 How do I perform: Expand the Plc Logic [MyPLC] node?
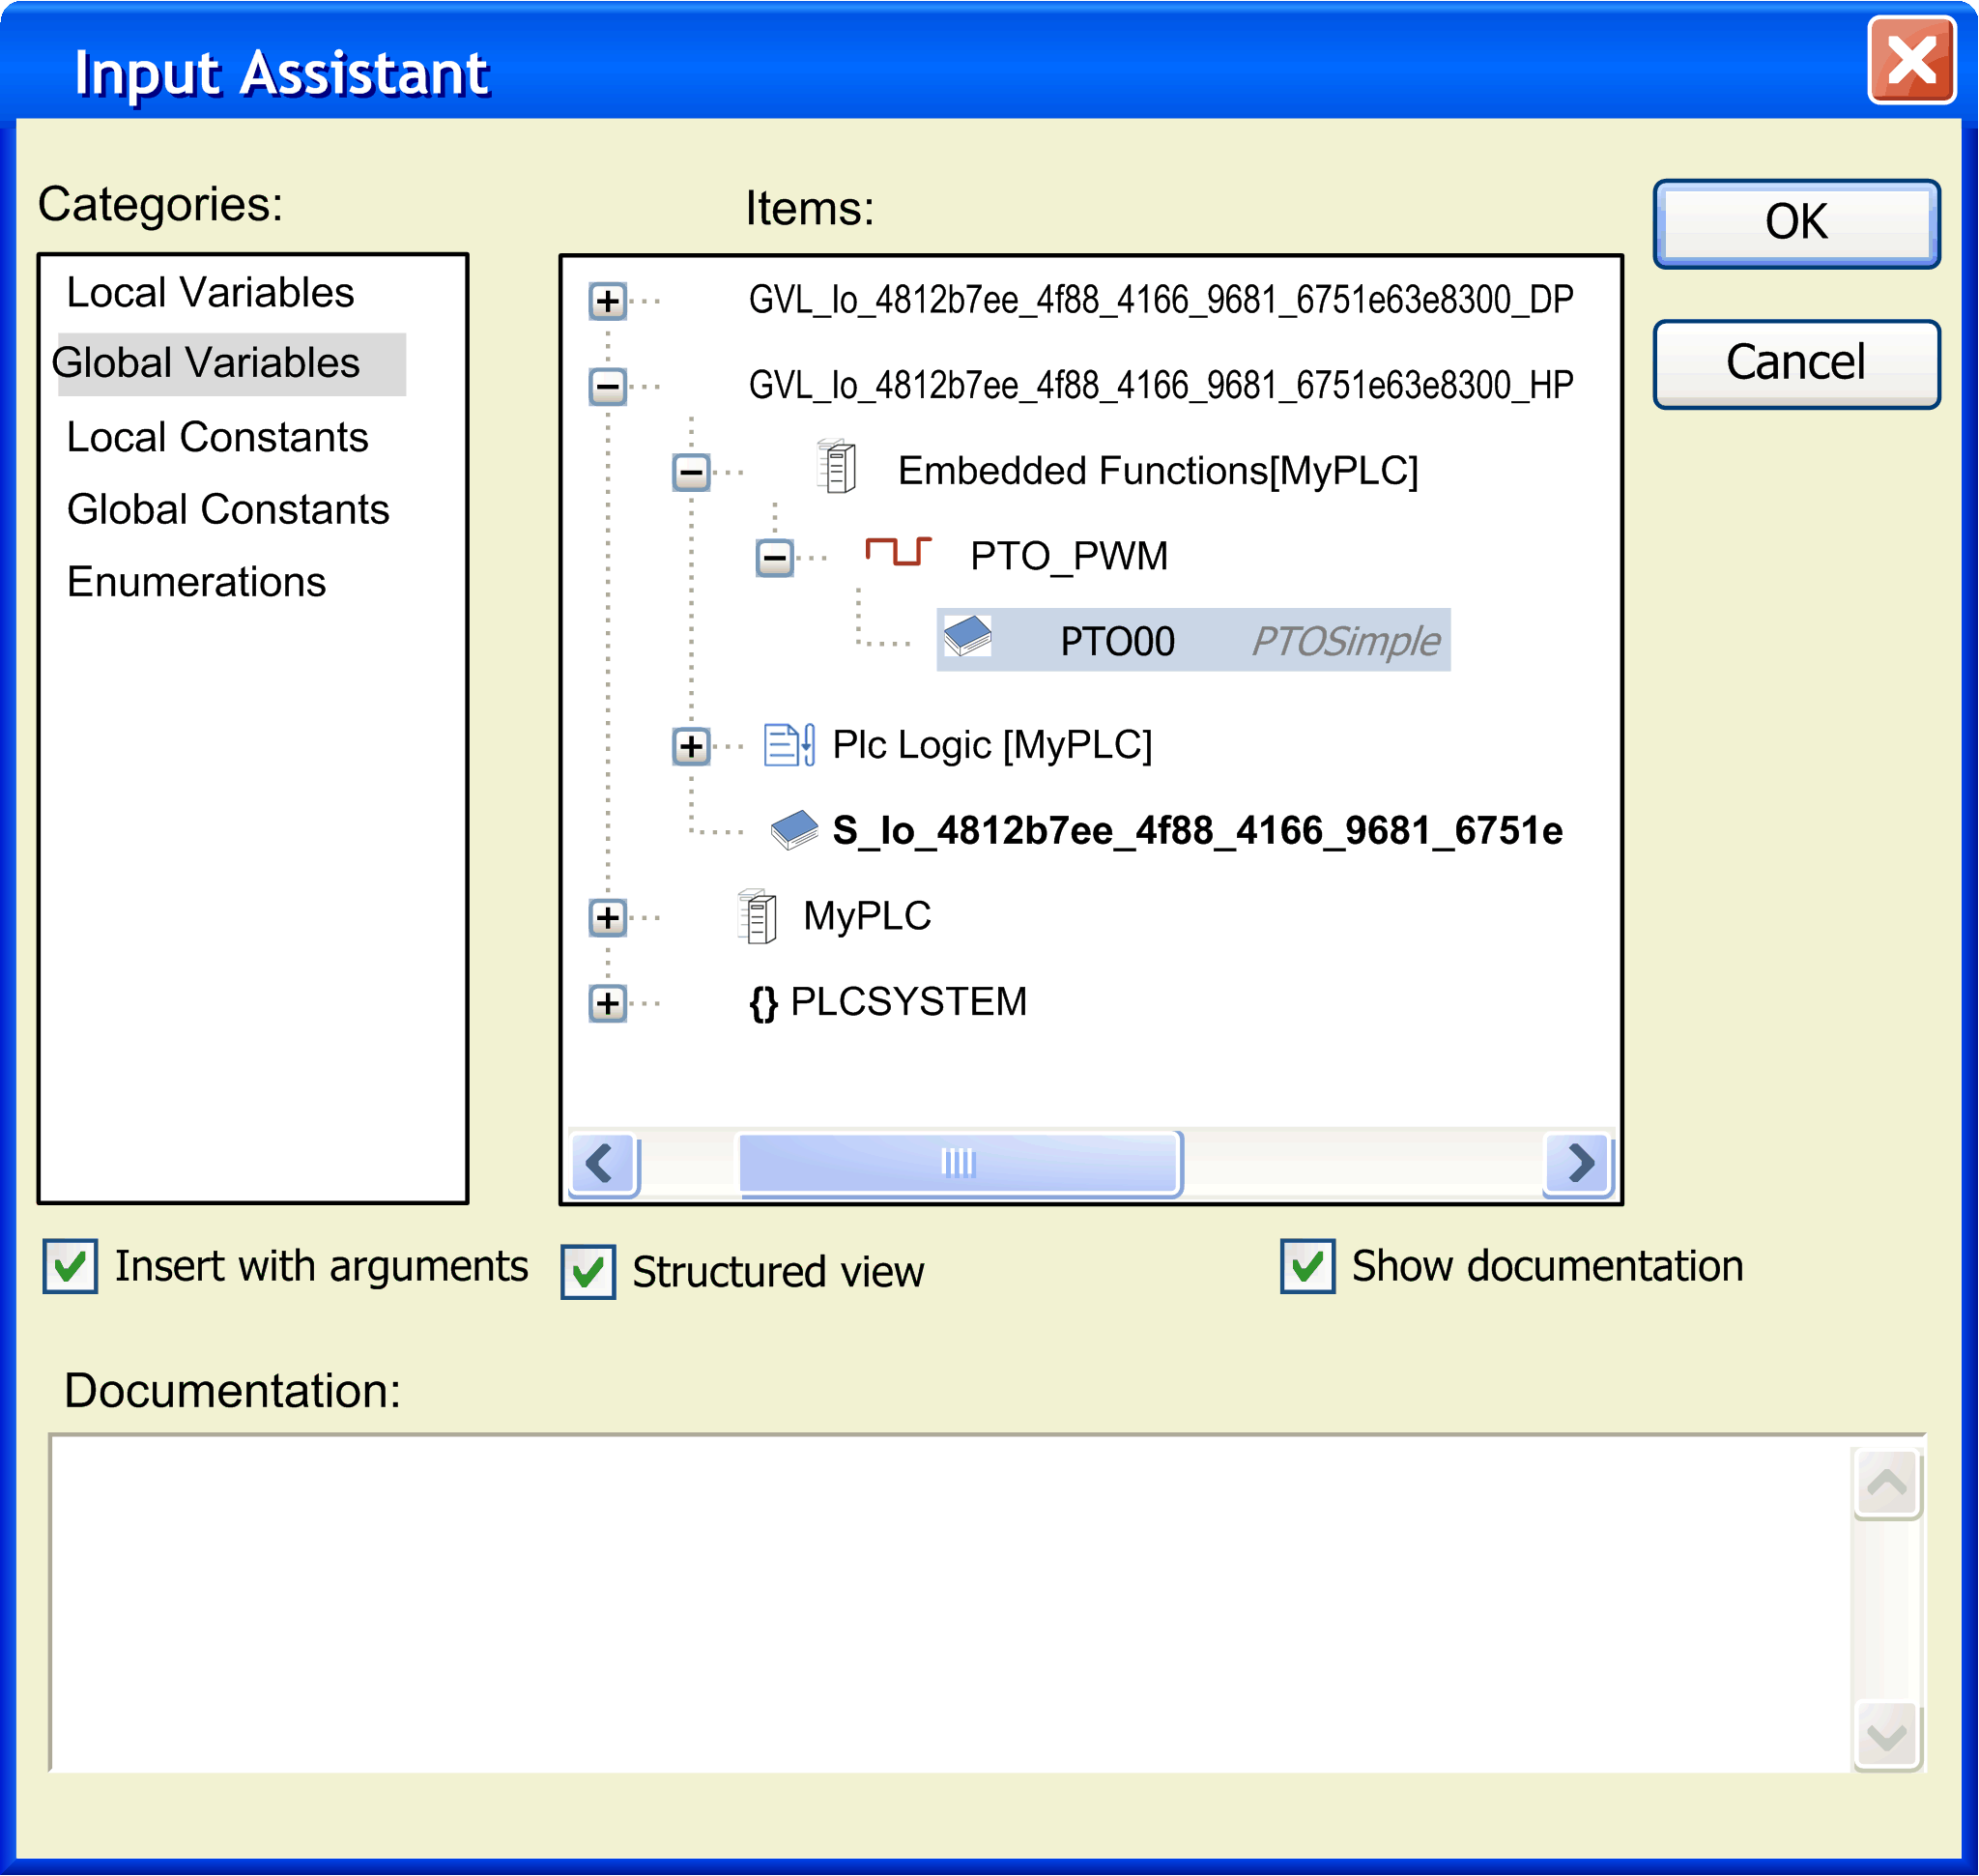pos(691,746)
